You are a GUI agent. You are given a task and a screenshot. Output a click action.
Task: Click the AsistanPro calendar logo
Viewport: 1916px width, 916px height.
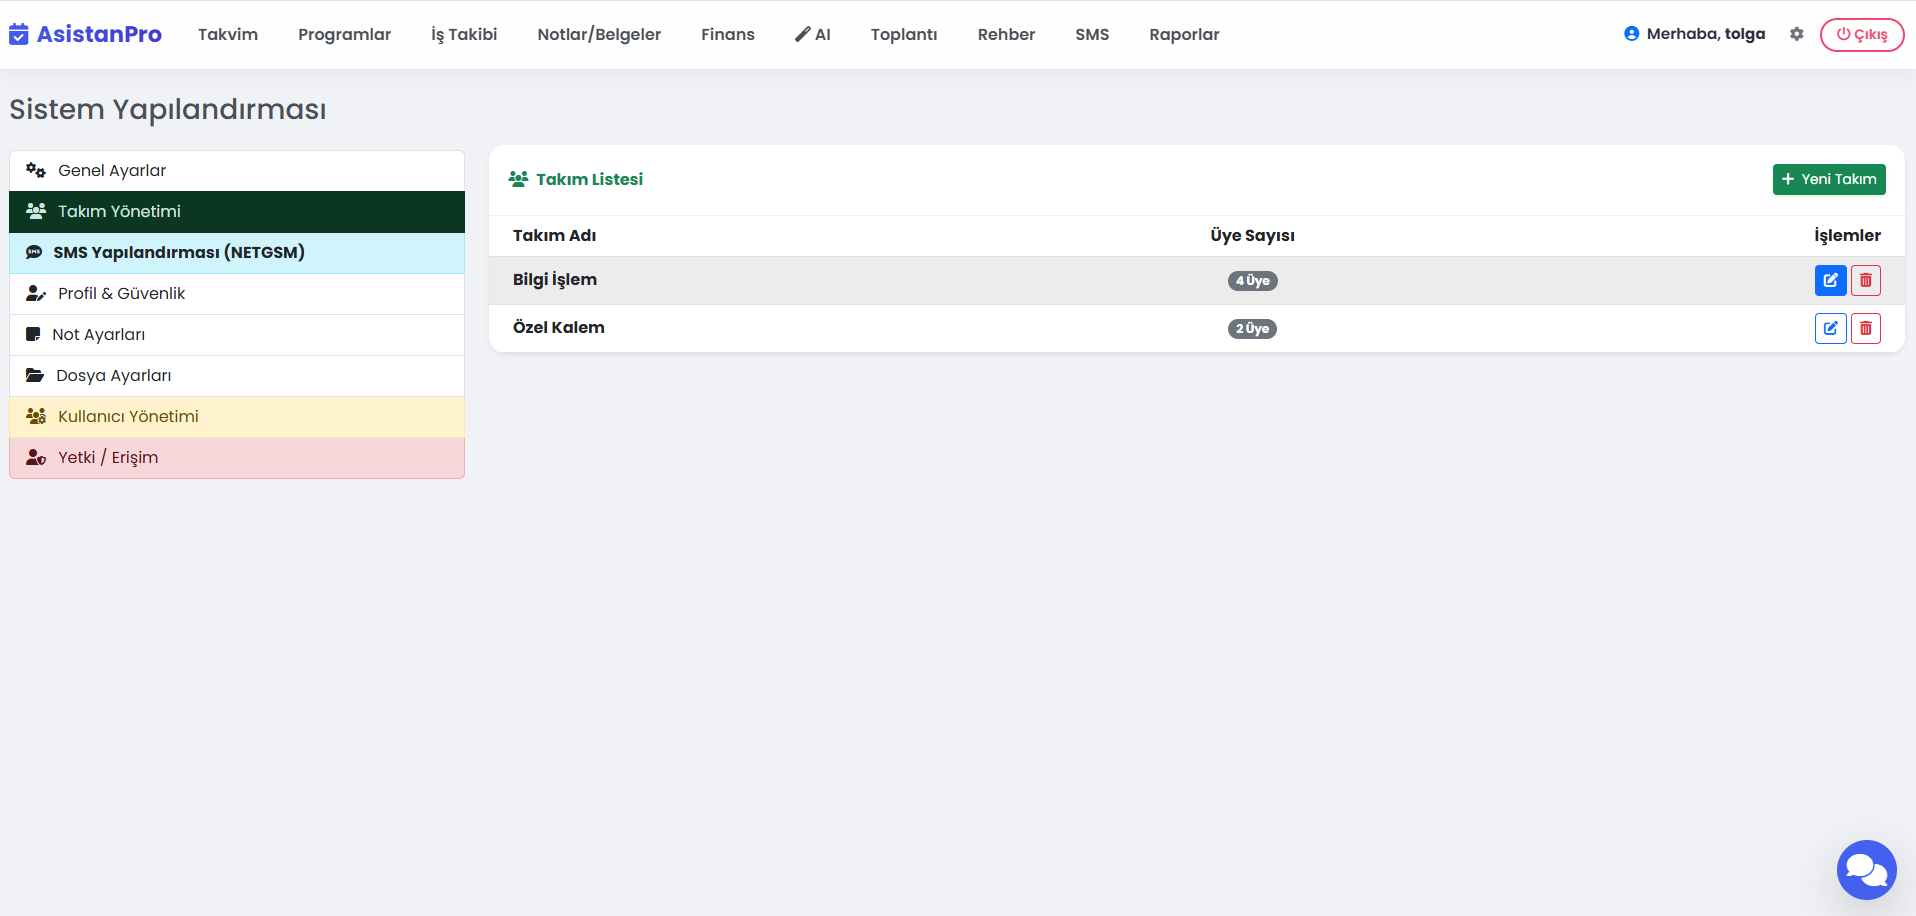19,35
